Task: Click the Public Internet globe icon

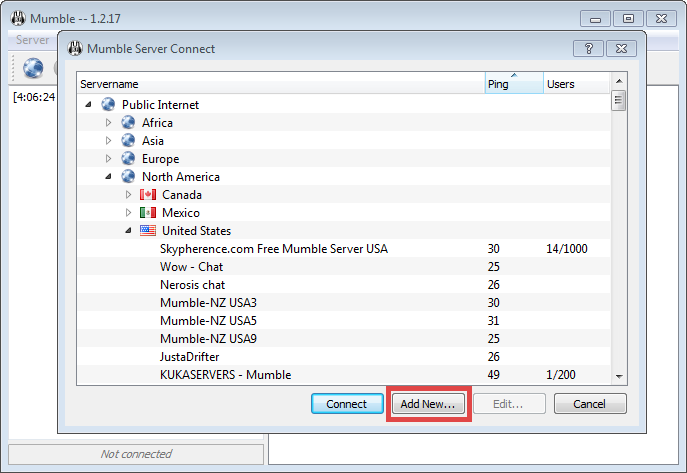Action: tap(108, 105)
